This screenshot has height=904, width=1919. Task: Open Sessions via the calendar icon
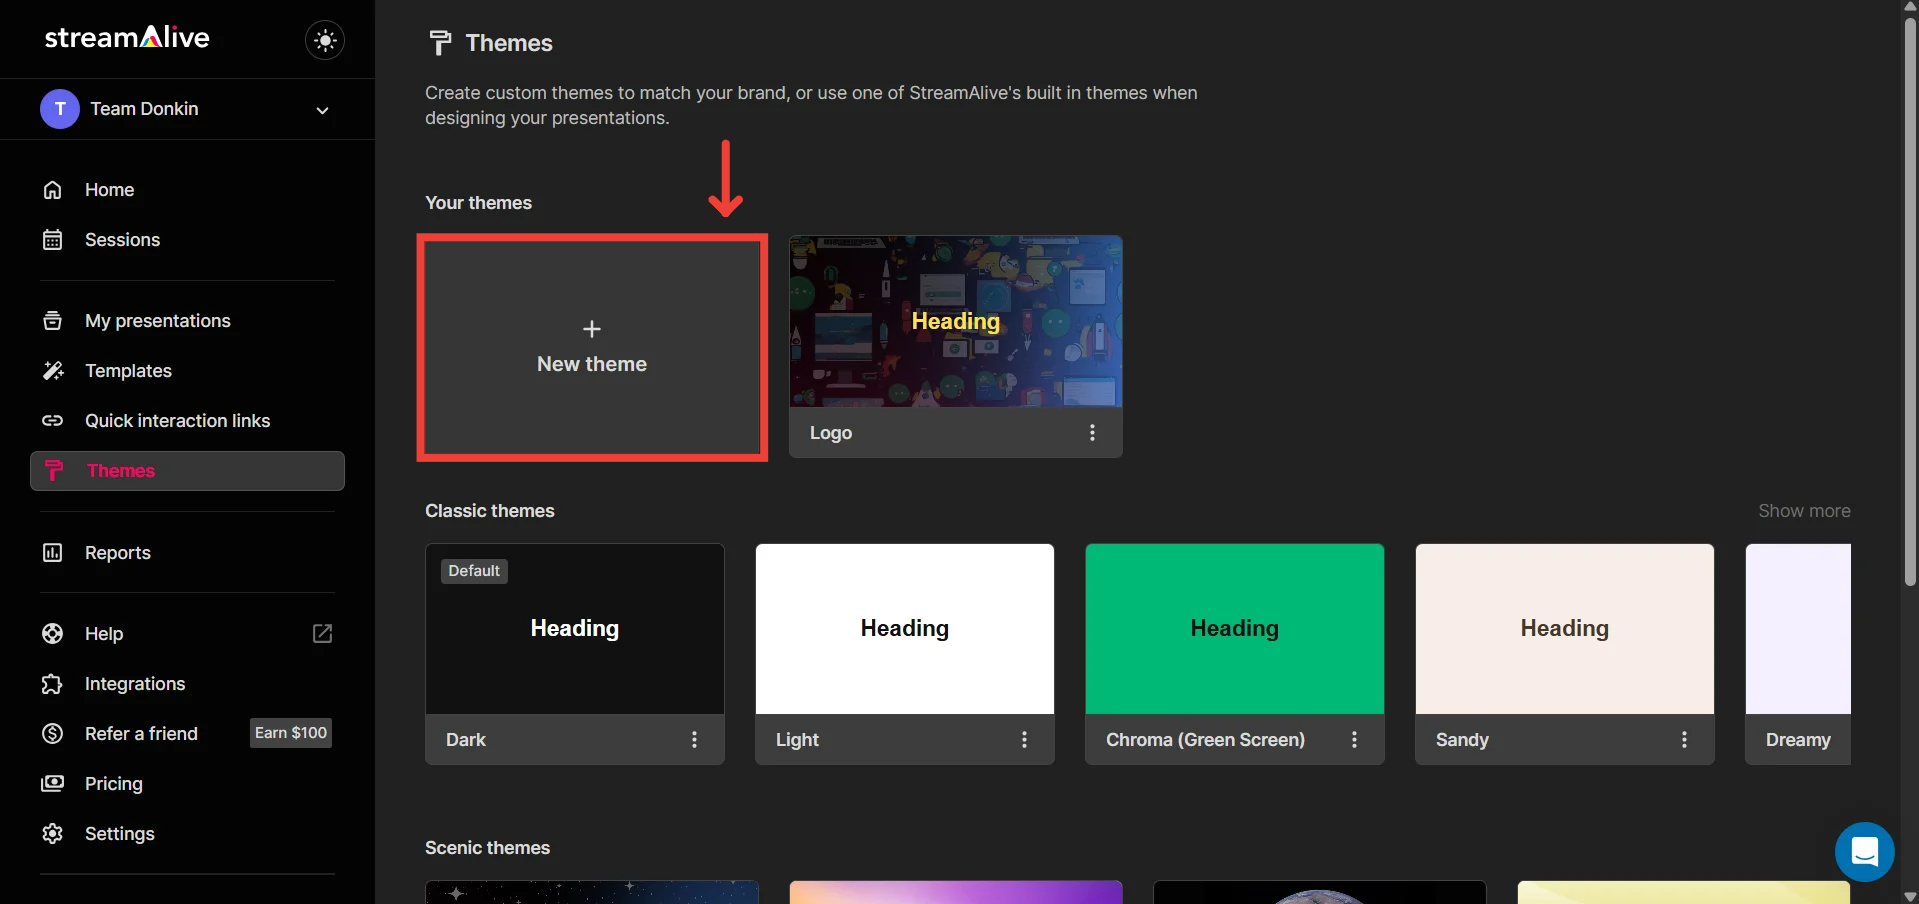[x=53, y=240]
